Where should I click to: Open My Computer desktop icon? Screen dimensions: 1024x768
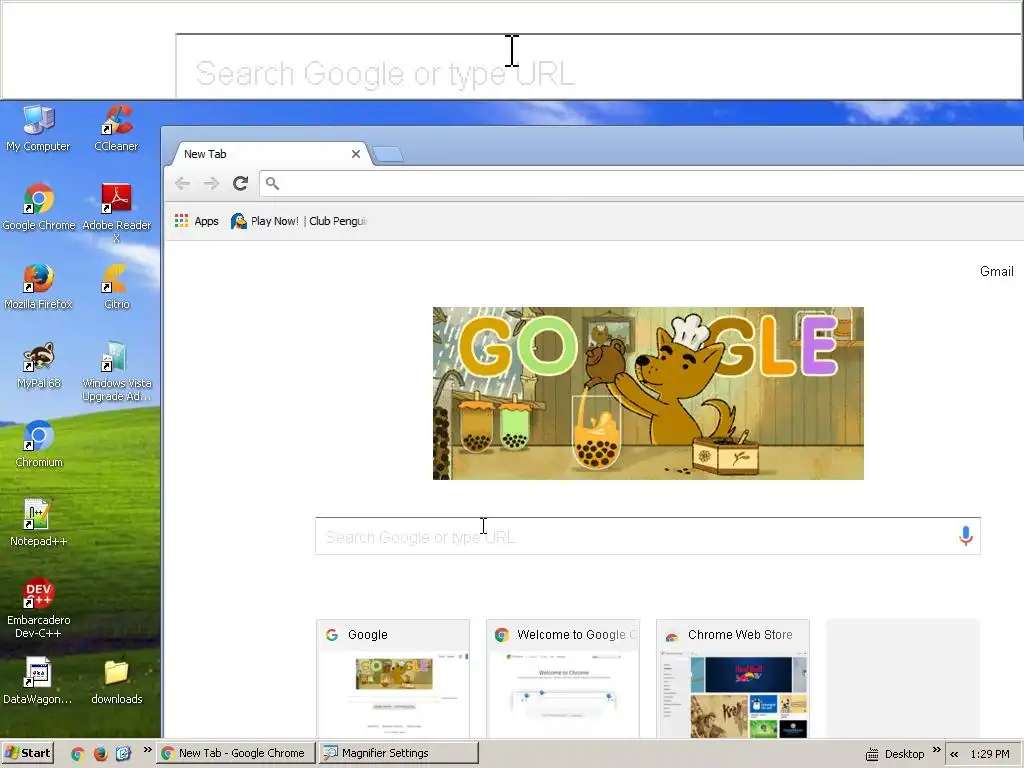pos(38,128)
